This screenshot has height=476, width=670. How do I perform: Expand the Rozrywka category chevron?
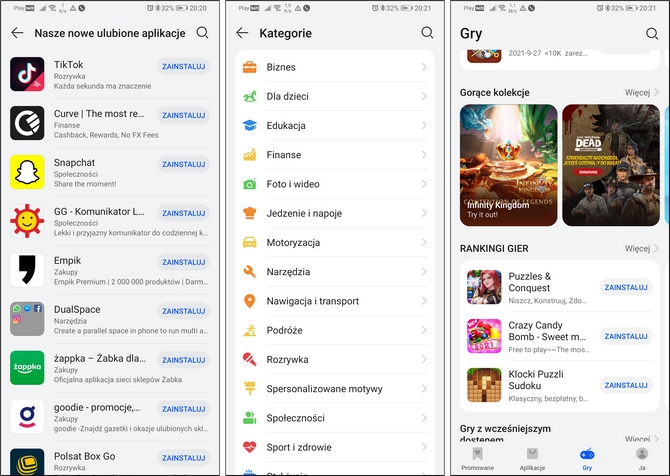(x=424, y=359)
